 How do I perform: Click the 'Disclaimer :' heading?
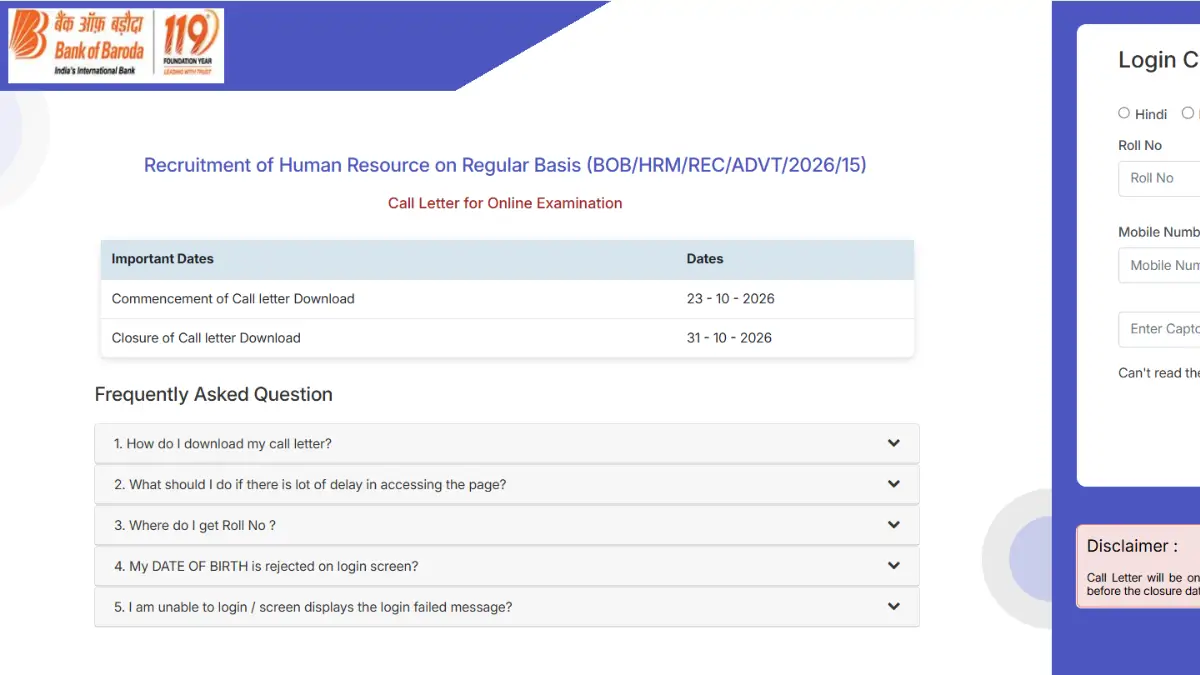[x=1132, y=546]
